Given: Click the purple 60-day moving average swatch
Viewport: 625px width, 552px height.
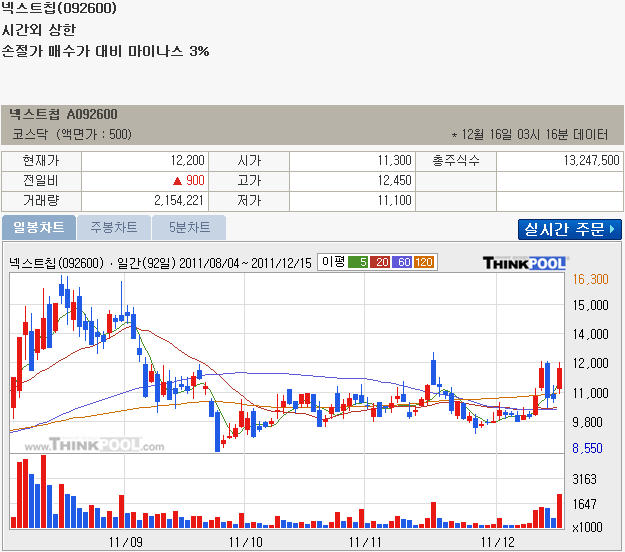Looking at the screenshot, I should point(402,262).
